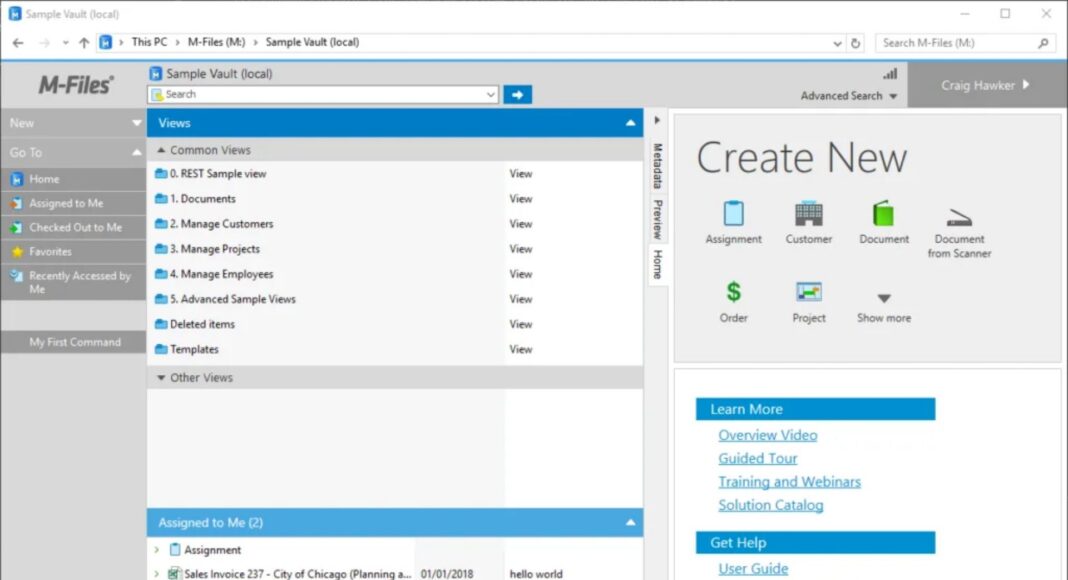Open Checked Out to Me in sidebar
Viewport: 1068px width, 580px height.
pyautogui.click(x=75, y=228)
